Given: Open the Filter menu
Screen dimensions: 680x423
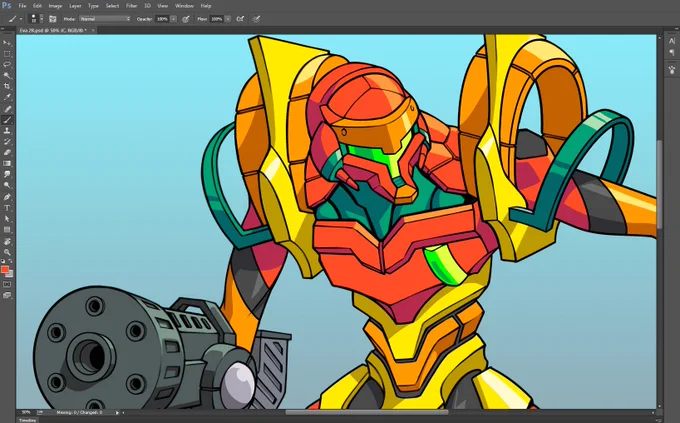Looking at the screenshot, I should [131, 6].
